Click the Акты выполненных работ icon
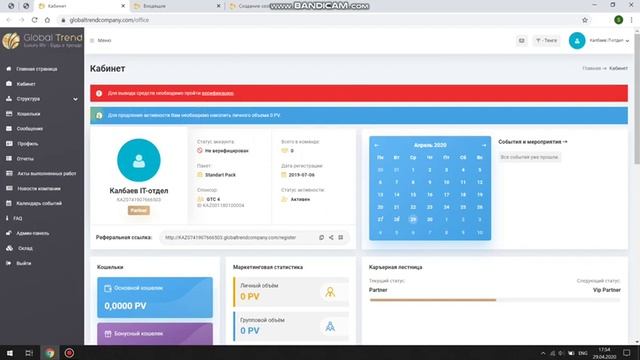Screen dimensions: 640x360 tap(9, 173)
